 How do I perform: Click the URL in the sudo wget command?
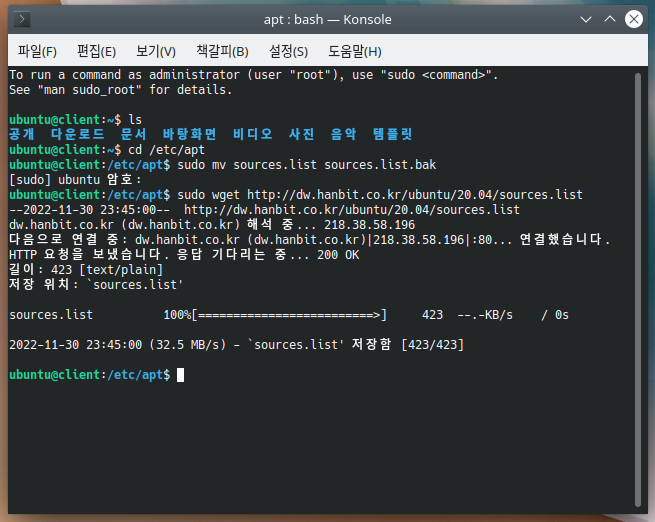[415, 195]
